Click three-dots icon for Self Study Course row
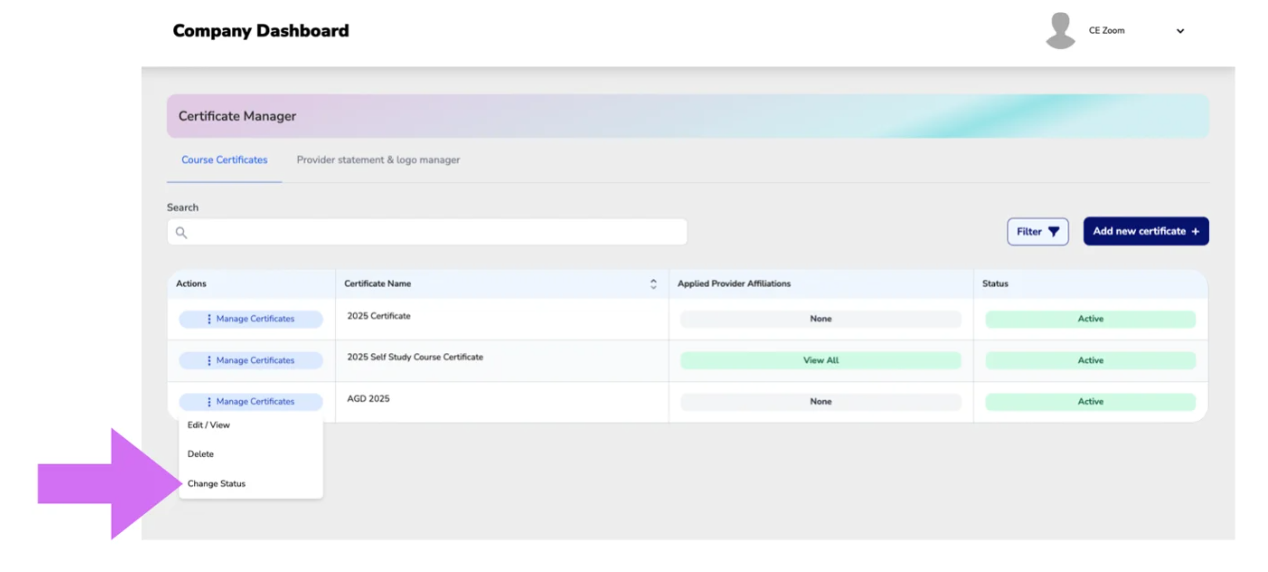The image size is (1268, 572). [x=209, y=360]
